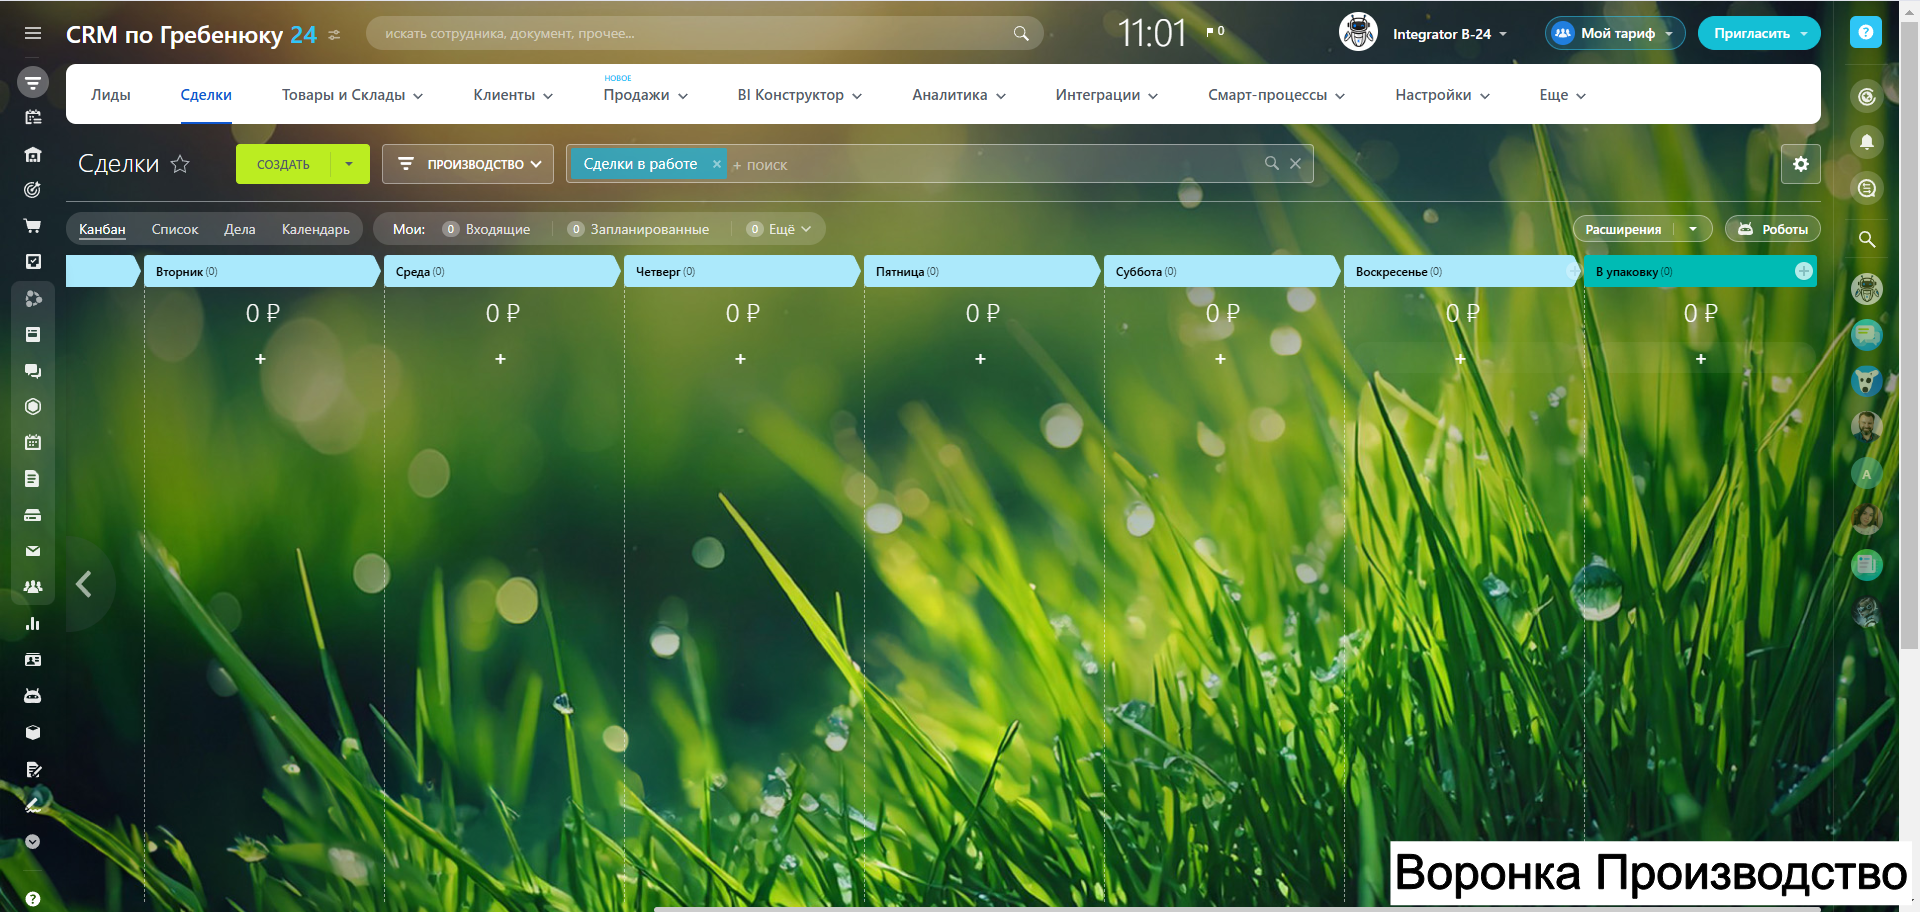Click the СОЗДАТЬ button
Screen dimensions: 1920x912
[283, 164]
